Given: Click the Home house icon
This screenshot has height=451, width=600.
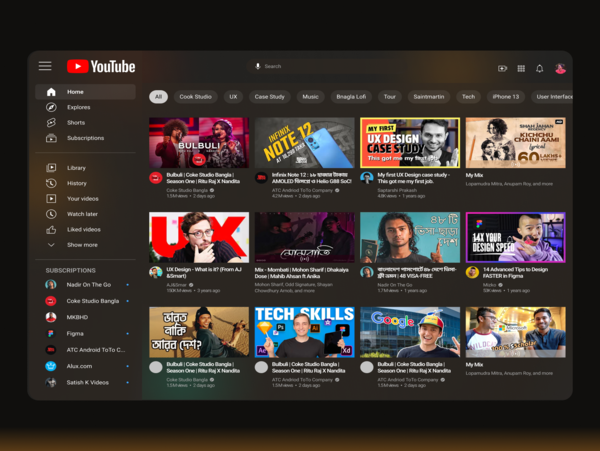Looking at the screenshot, I should [x=51, y=92].
